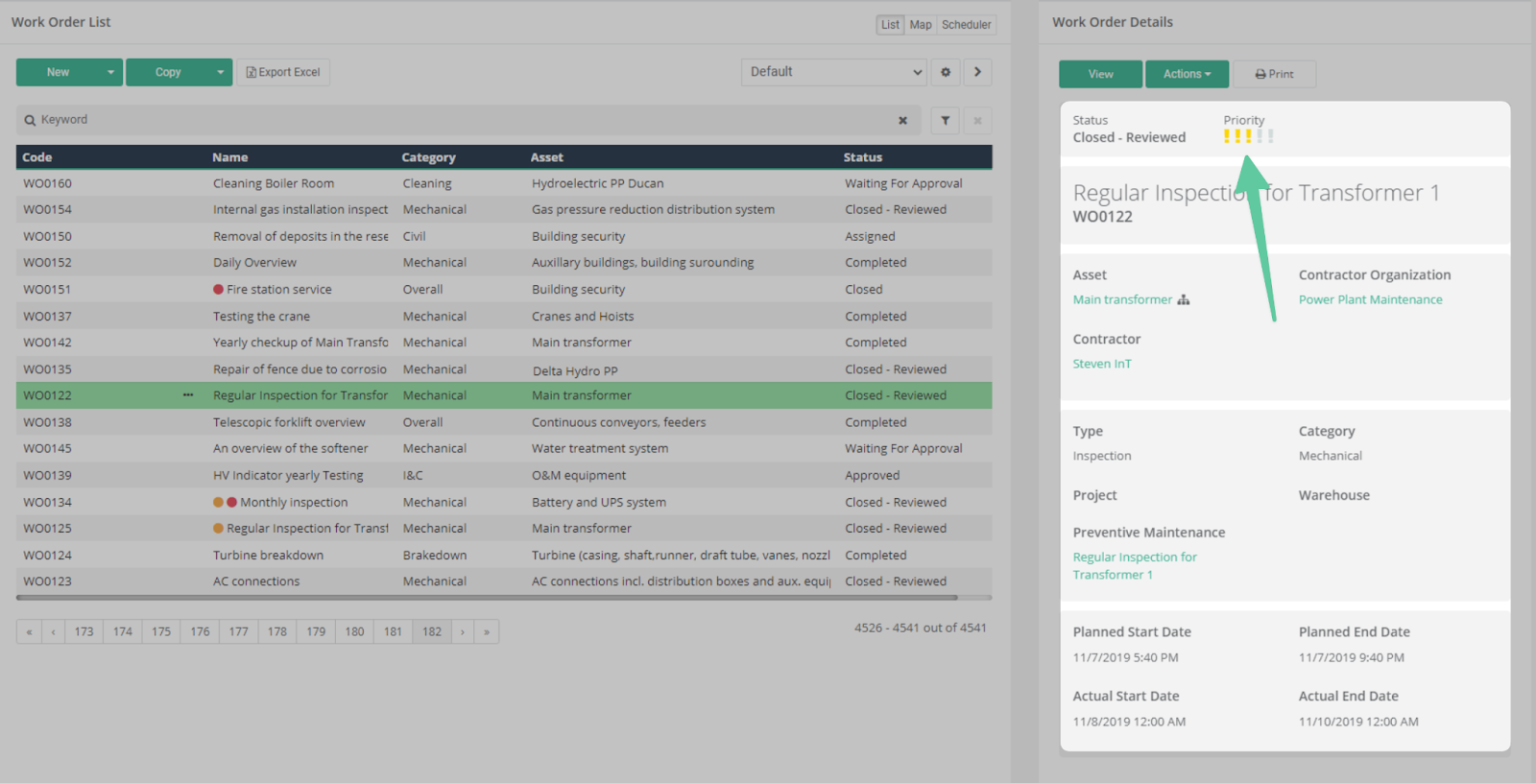The height and width of the screenshot is (783, 1536).
Task: Click the hierarchy icon beside Main transformer asset
Action: click(1184, 299)
